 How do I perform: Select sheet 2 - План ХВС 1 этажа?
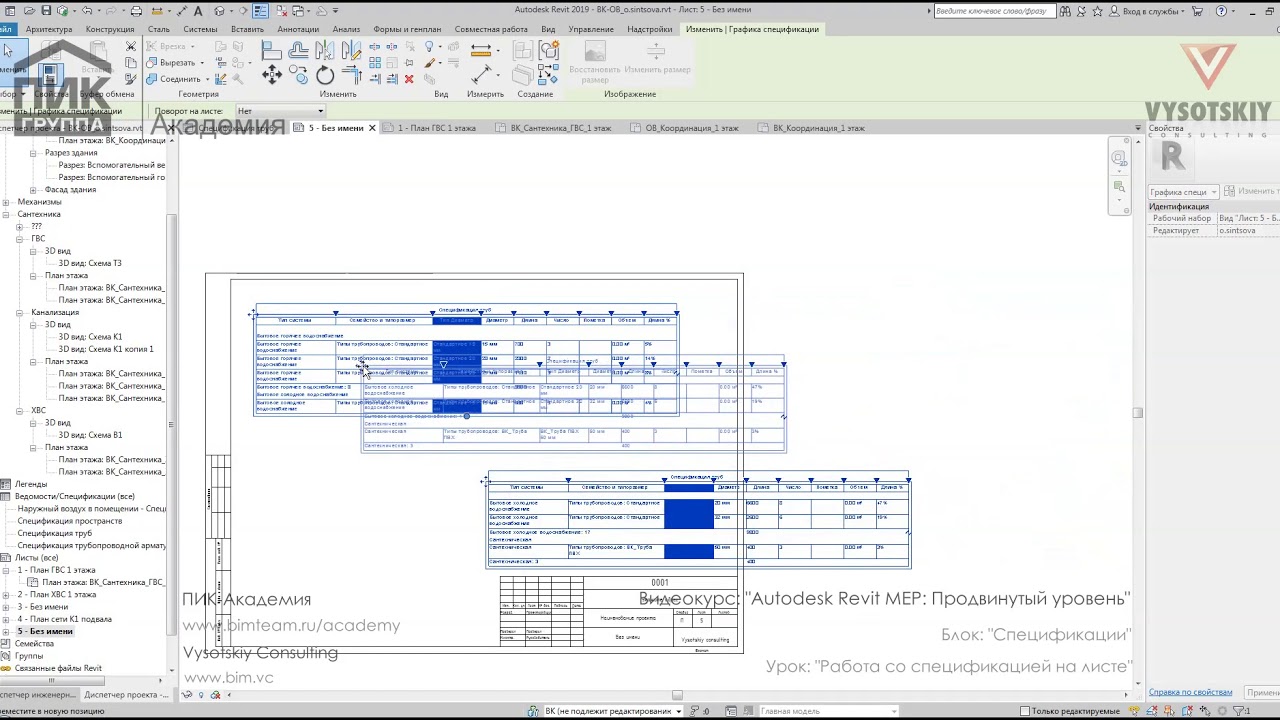[x=56, y=595]
